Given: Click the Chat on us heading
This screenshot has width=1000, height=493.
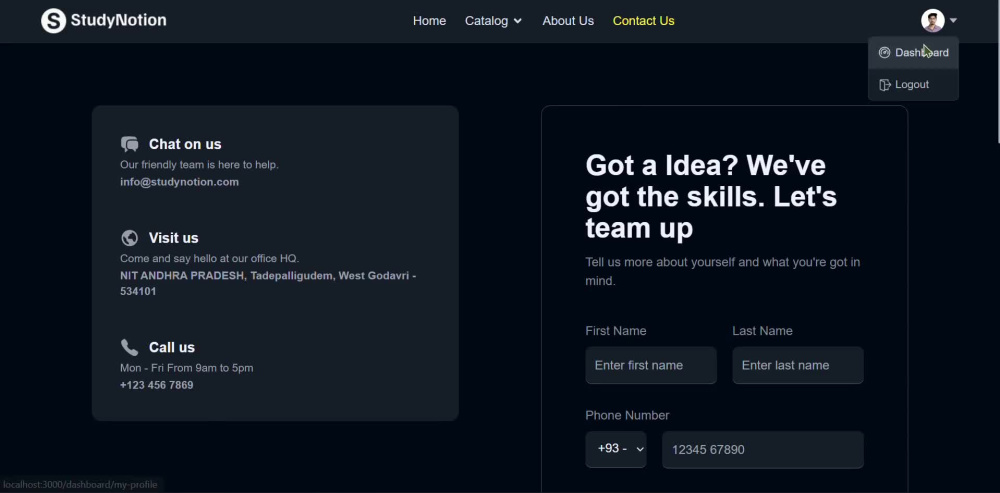Looking at the screenshot, I should point(185,144).
